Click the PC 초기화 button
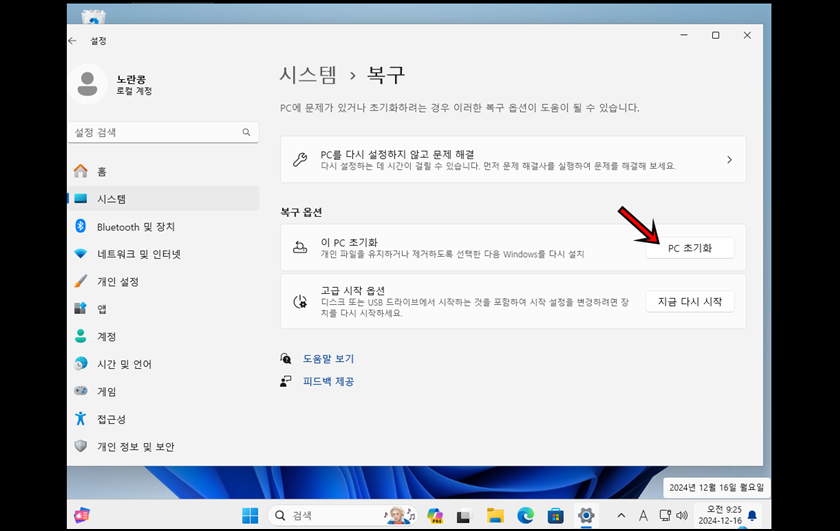Image resolution: width=840 pixels, height=531 pixels. coord(689,248)
